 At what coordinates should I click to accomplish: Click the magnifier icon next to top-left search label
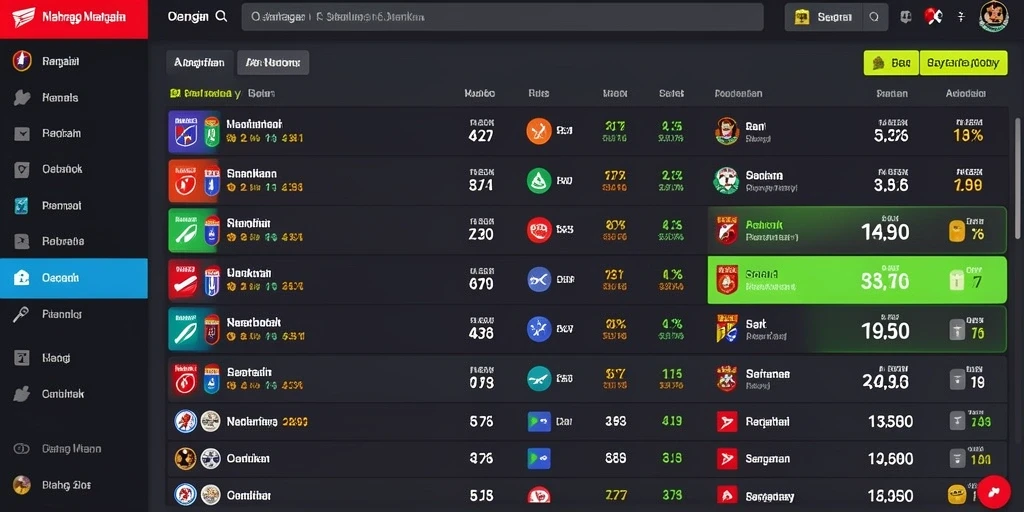(221, 17)
